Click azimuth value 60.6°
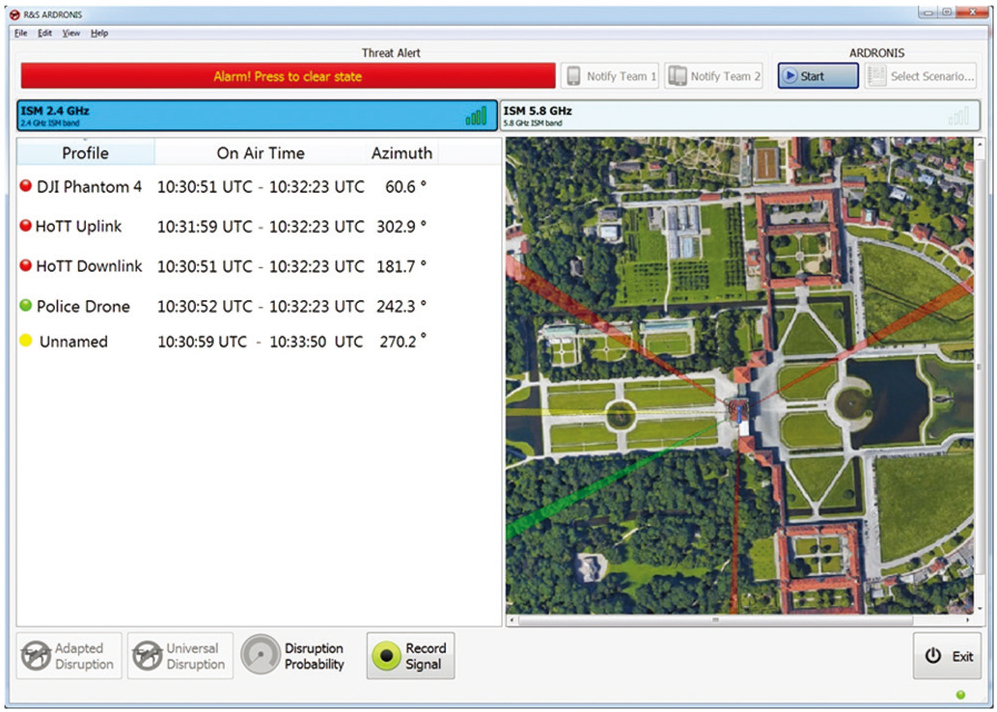 pyautogui.click(x=405, y=186)
